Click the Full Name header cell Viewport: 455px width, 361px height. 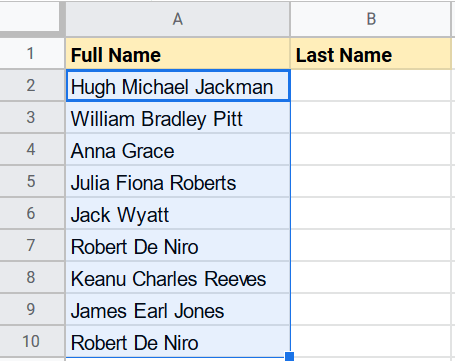tap(178, 53)
